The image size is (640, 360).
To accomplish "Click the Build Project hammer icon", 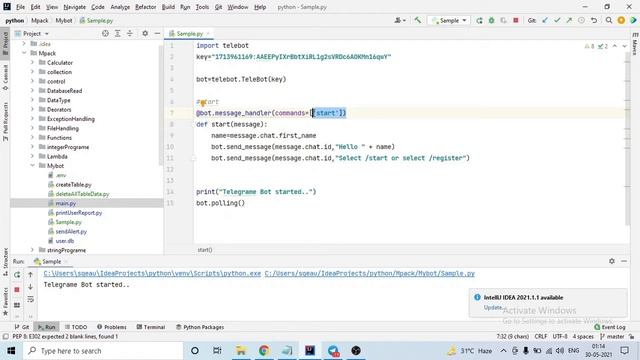I will (x=417, y=20).
